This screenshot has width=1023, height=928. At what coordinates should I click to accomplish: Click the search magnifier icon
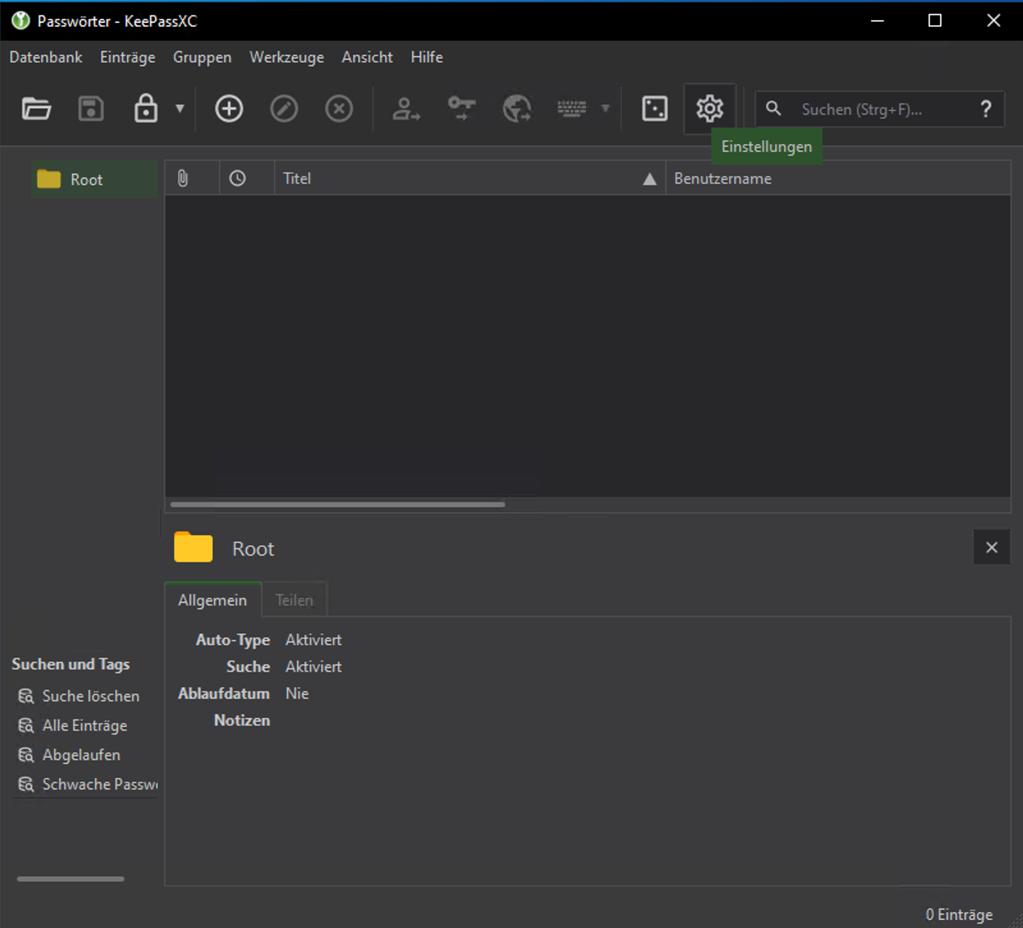(773, 108)
